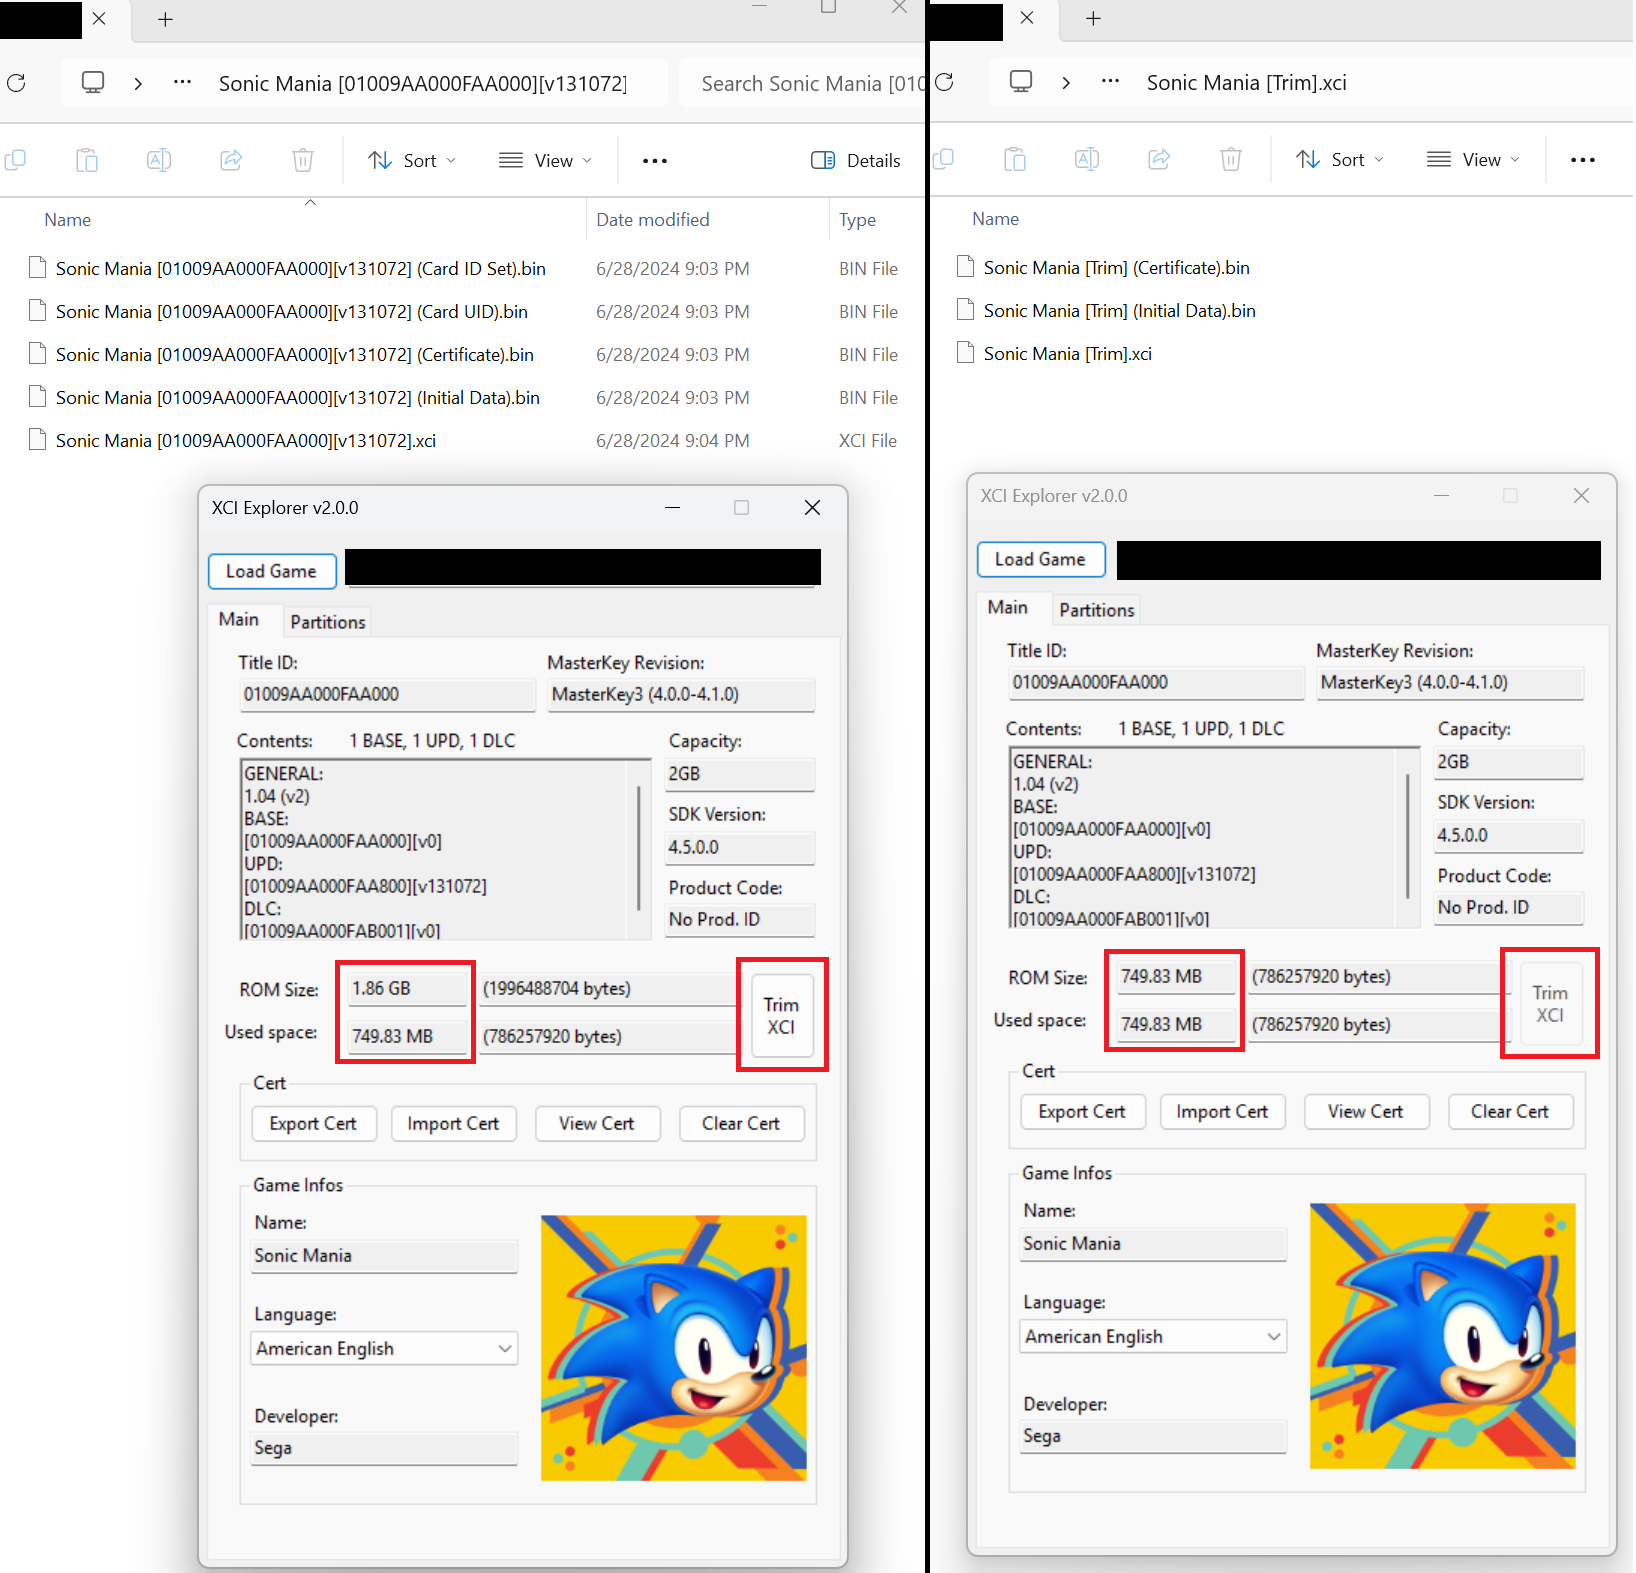Click refresh icon in left Explorer window
1636x1573 pixels.
16,83
